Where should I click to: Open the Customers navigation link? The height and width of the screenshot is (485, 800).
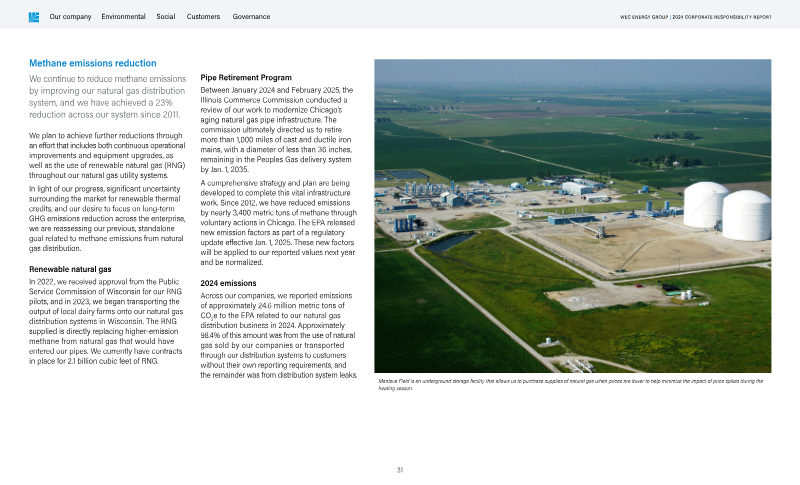tap(203, 17)
